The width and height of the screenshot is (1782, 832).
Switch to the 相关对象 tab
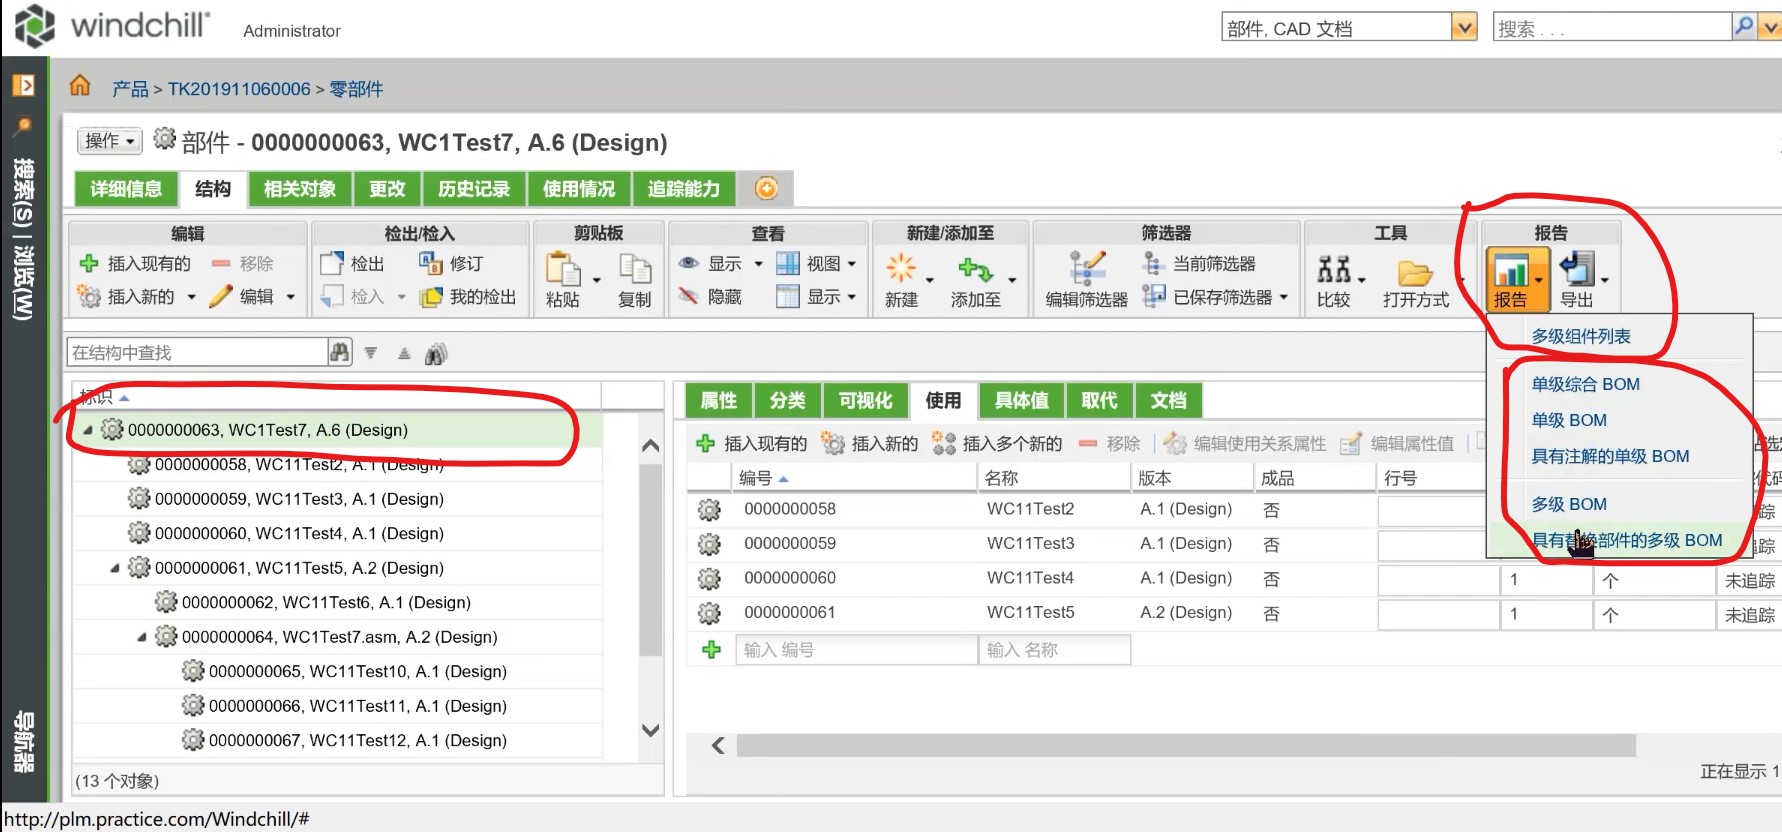coord(299,188)
